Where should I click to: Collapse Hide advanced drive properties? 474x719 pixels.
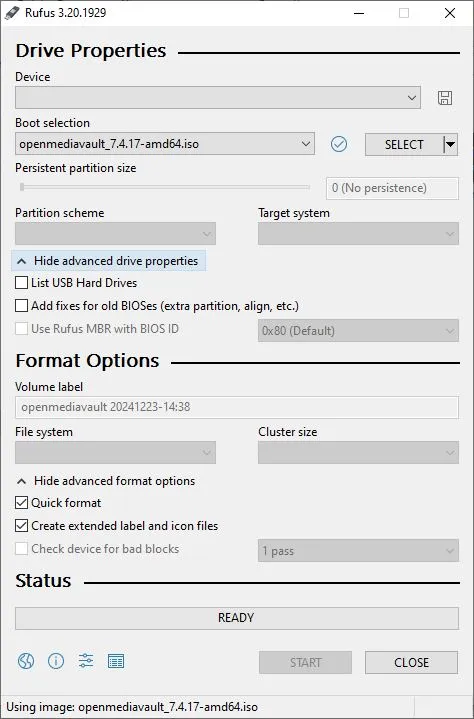pyautogui.click(x=109, y=261)
